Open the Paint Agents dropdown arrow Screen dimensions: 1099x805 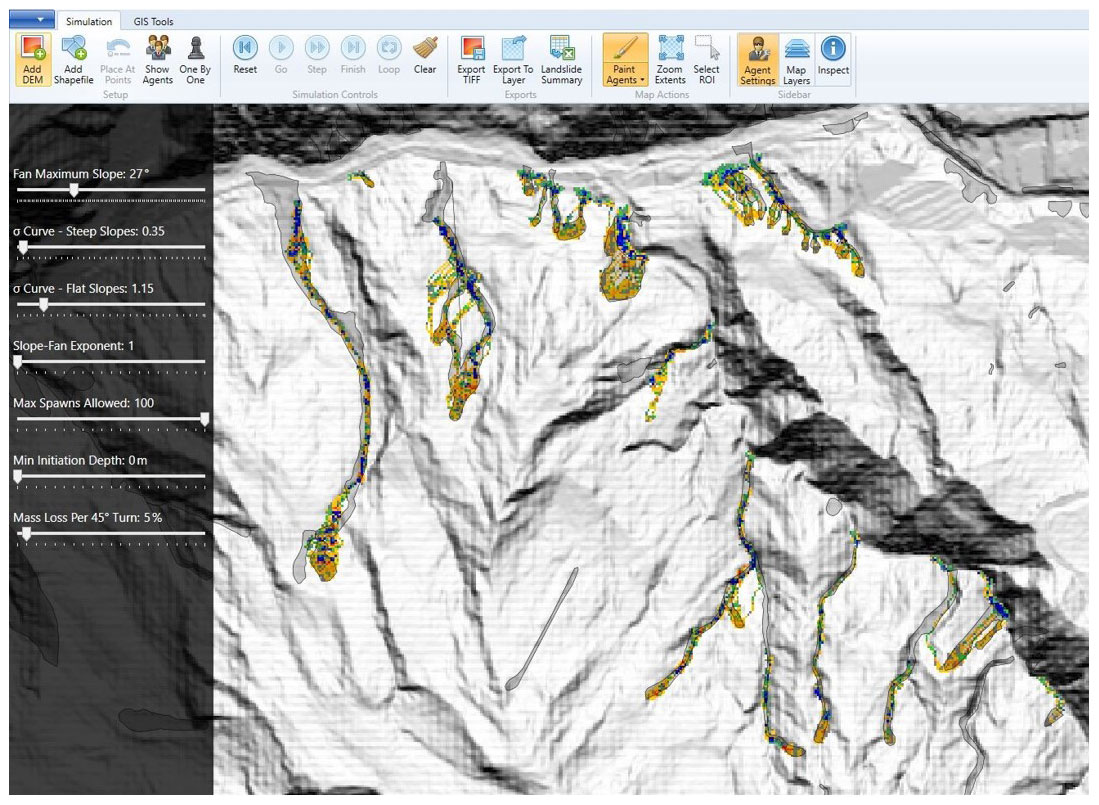coord(642,81)
